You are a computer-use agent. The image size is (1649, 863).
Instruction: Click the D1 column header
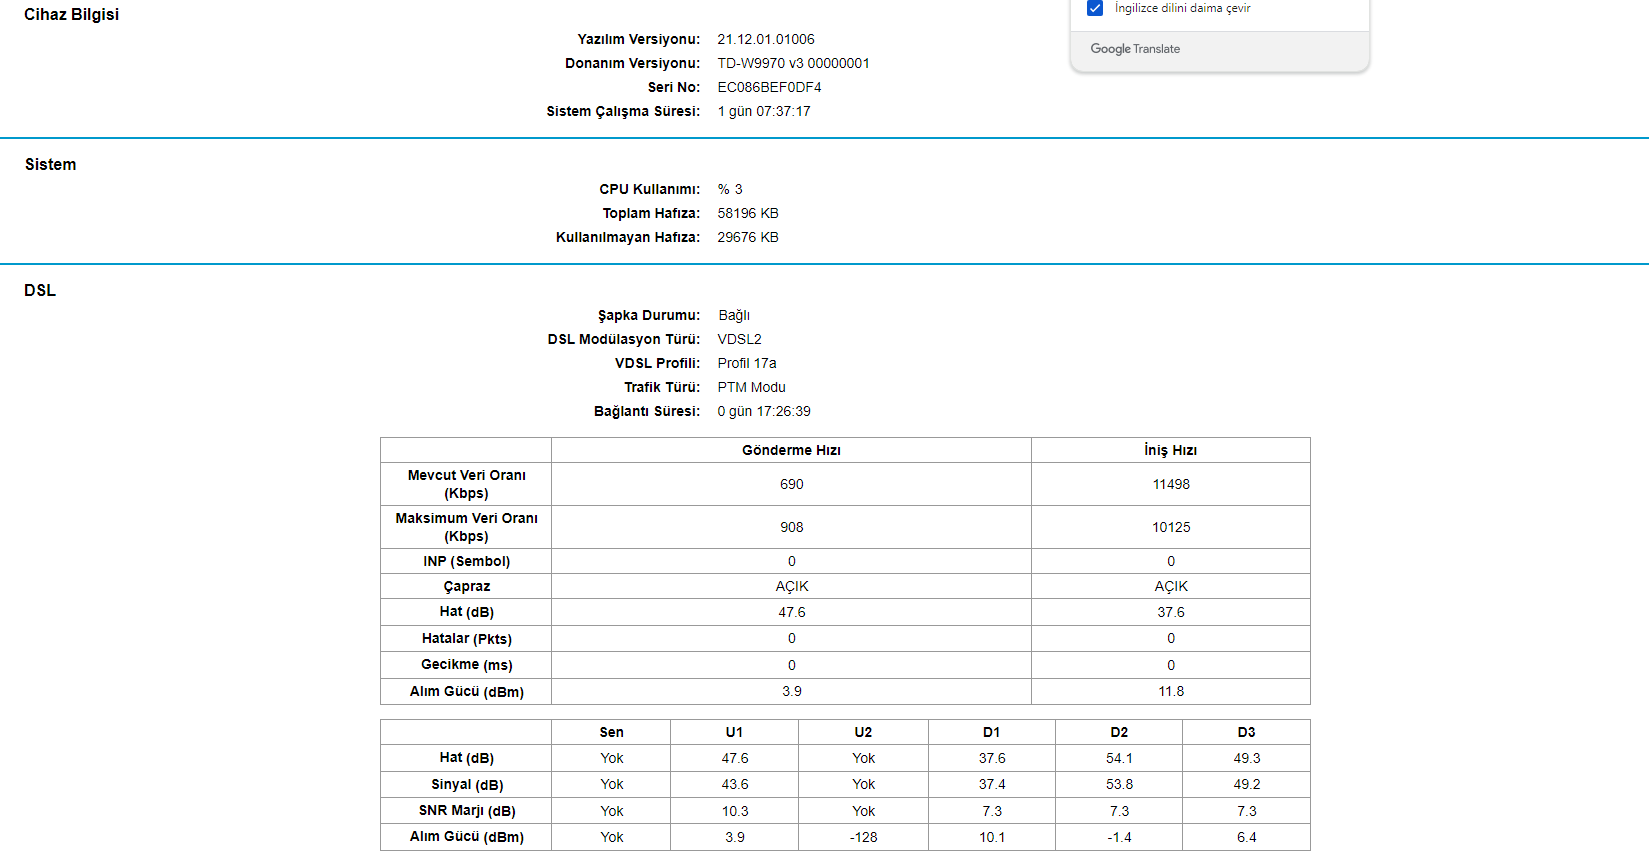tap(991, 732)
